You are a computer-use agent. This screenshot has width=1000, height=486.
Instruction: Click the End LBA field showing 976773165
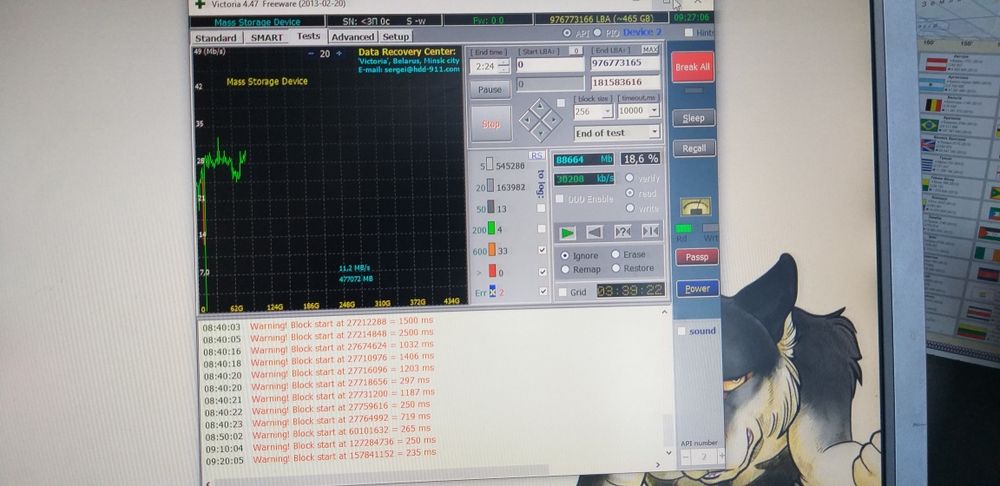pos(624,63)
